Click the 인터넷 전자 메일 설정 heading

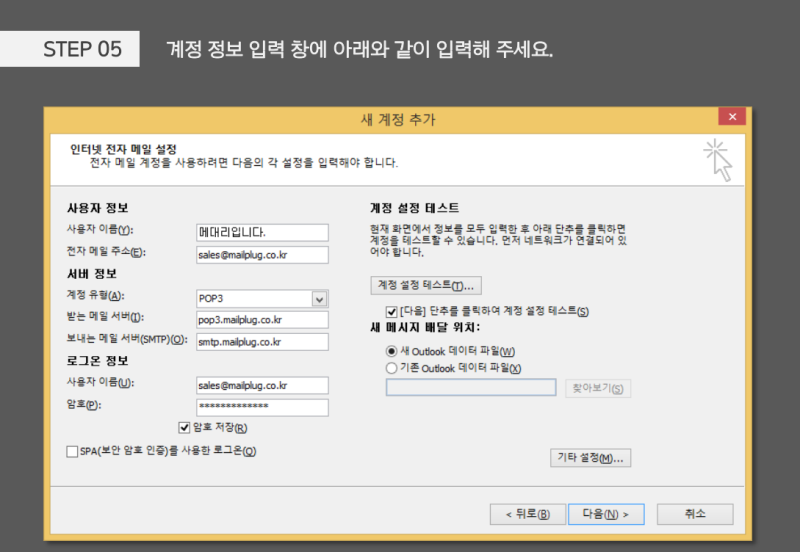click(123, 149)
